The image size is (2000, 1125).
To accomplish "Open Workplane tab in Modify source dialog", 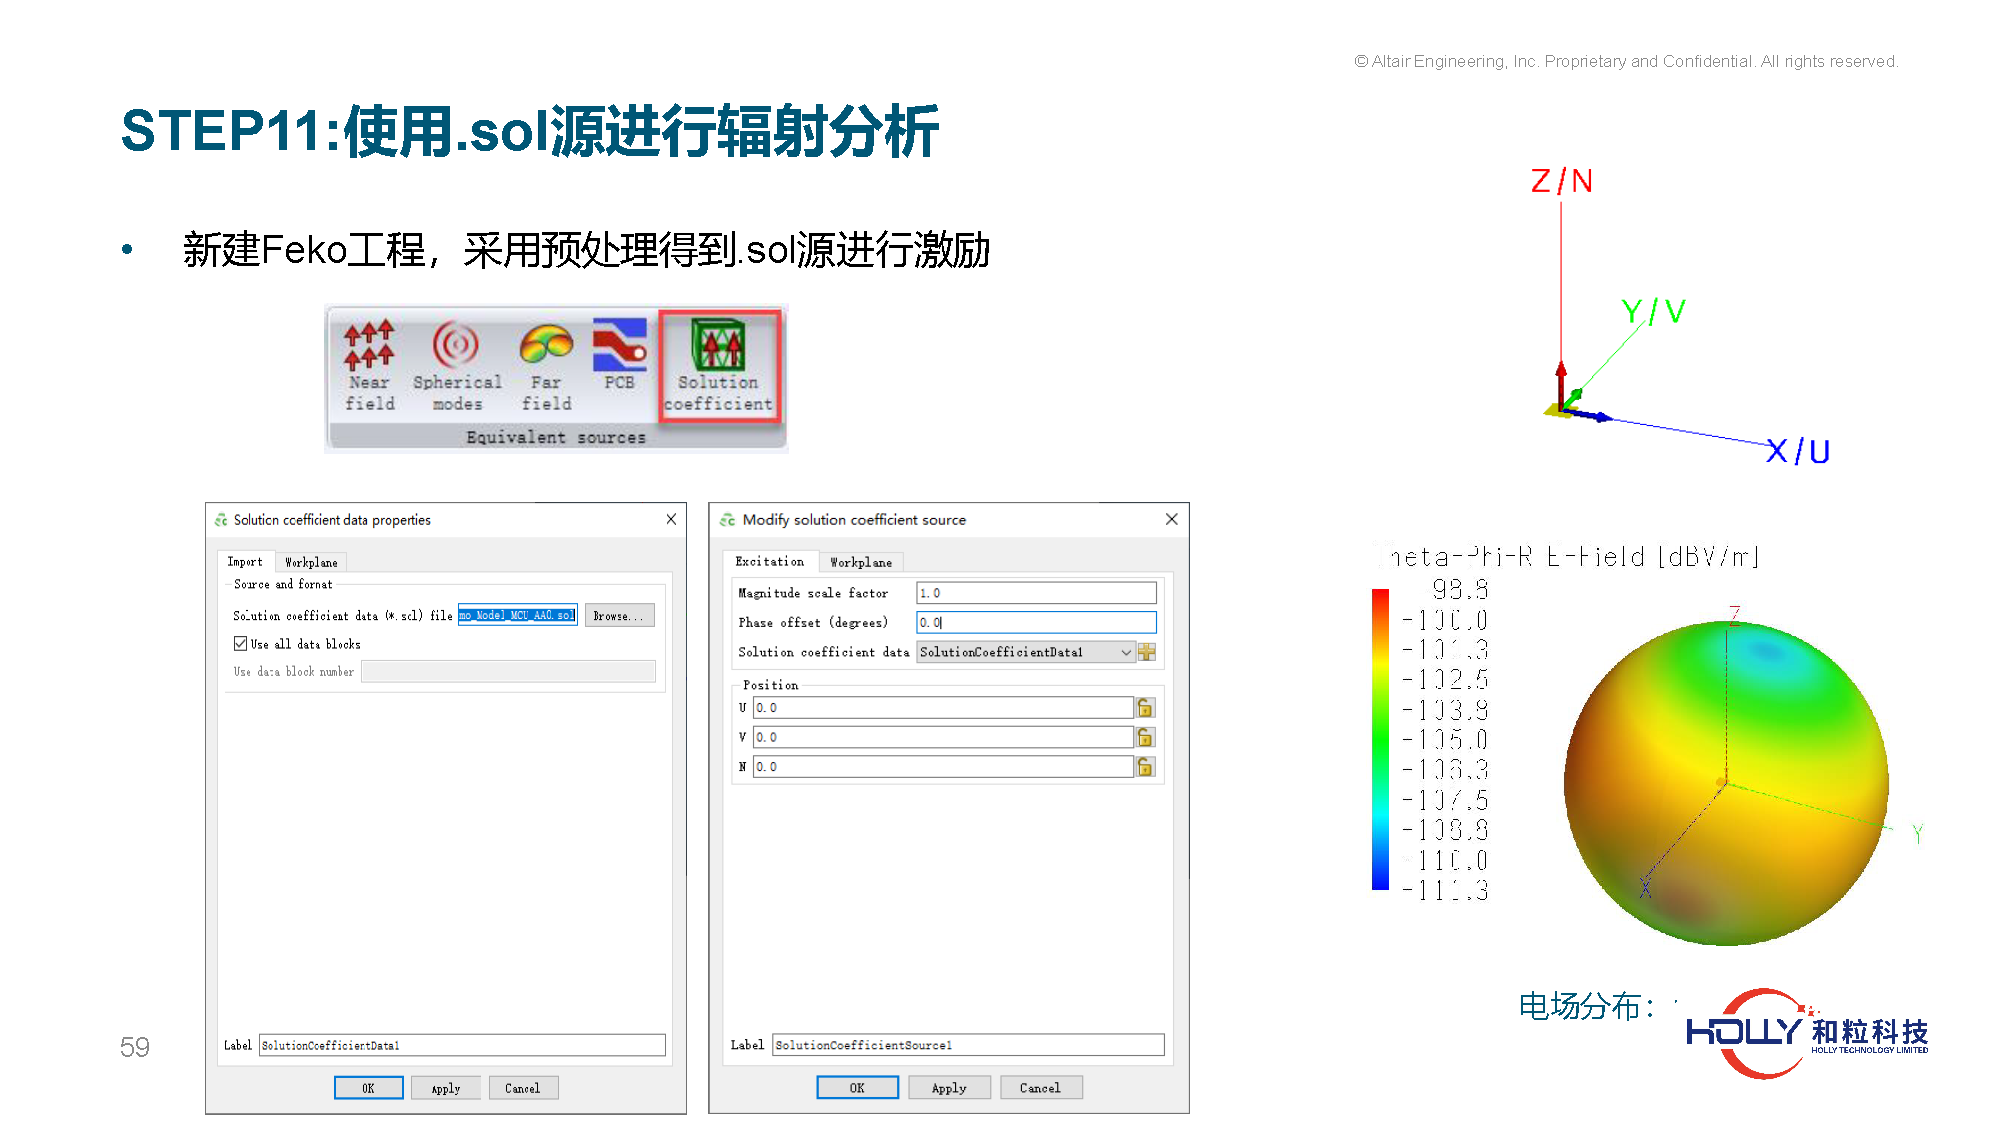I will point(861,563).
